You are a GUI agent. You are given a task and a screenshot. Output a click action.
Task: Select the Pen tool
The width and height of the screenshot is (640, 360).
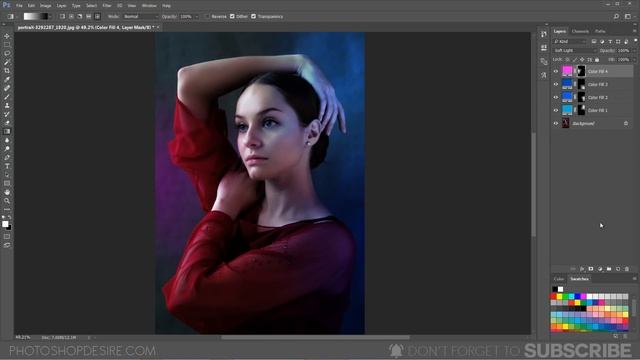tap(7, 158)
